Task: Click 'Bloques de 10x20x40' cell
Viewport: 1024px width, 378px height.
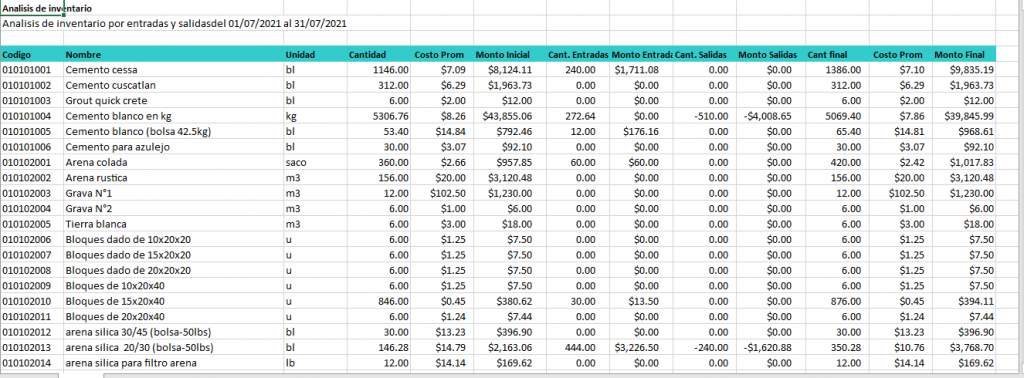Action: point(173,286)
